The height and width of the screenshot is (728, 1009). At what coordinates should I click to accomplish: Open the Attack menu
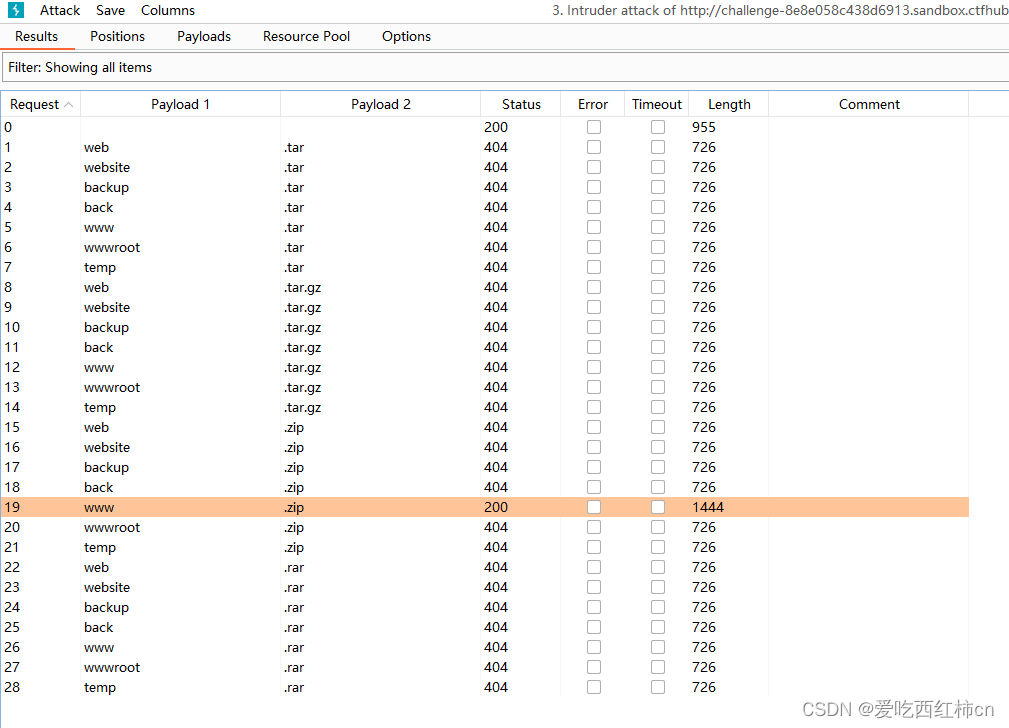tap(60, 10)
